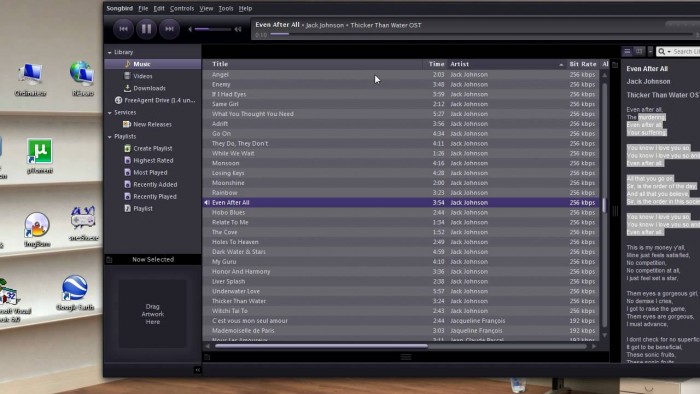This screenshot has width=700, height=394.
Task: Select the song Enemy
Action: pyautogui.click(x=400, y=84)
